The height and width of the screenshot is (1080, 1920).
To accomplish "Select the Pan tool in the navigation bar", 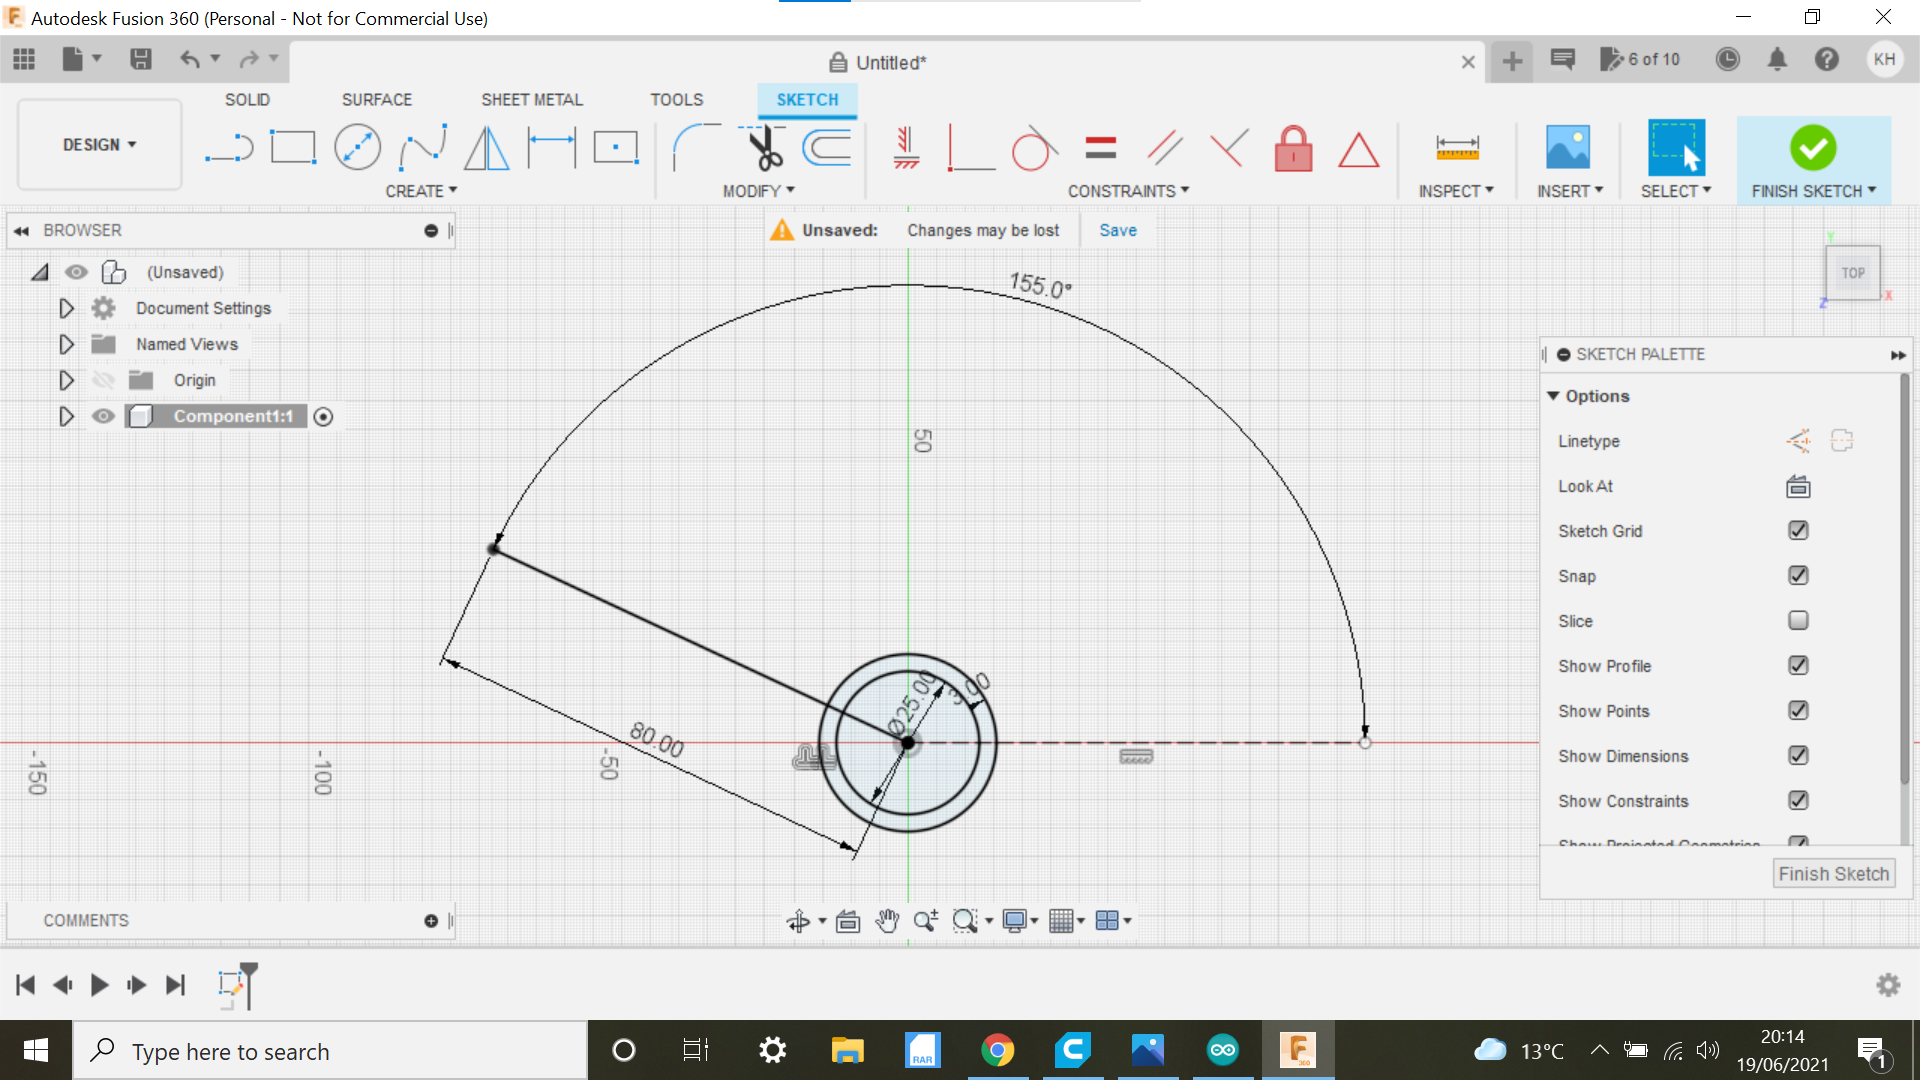I will coord(886,920).
